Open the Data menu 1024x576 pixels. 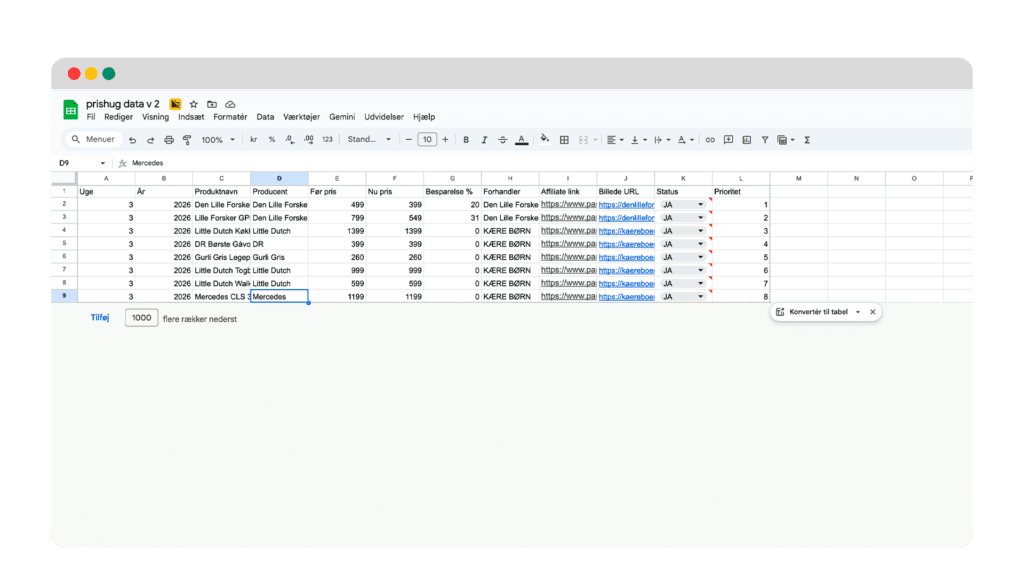point(265,116)
